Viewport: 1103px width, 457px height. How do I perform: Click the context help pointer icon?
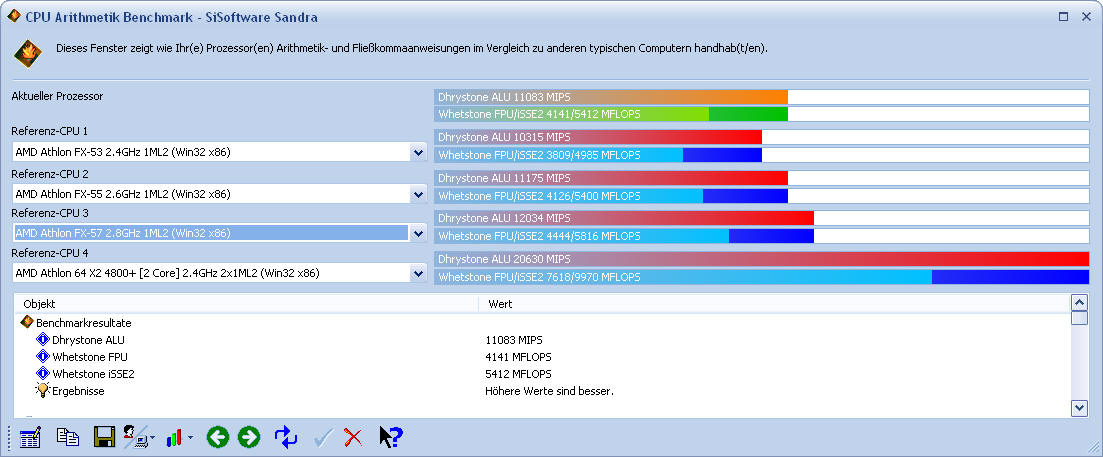click(x=390, y=437)
